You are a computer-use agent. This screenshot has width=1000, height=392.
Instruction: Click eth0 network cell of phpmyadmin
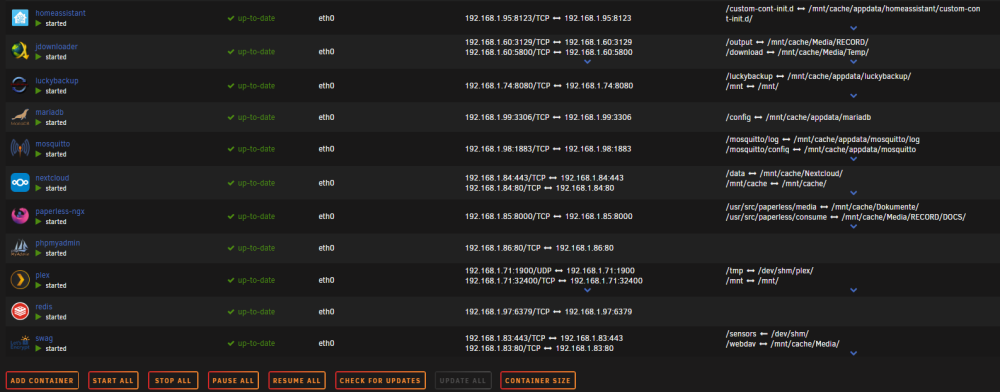click(x=326, y=248)
